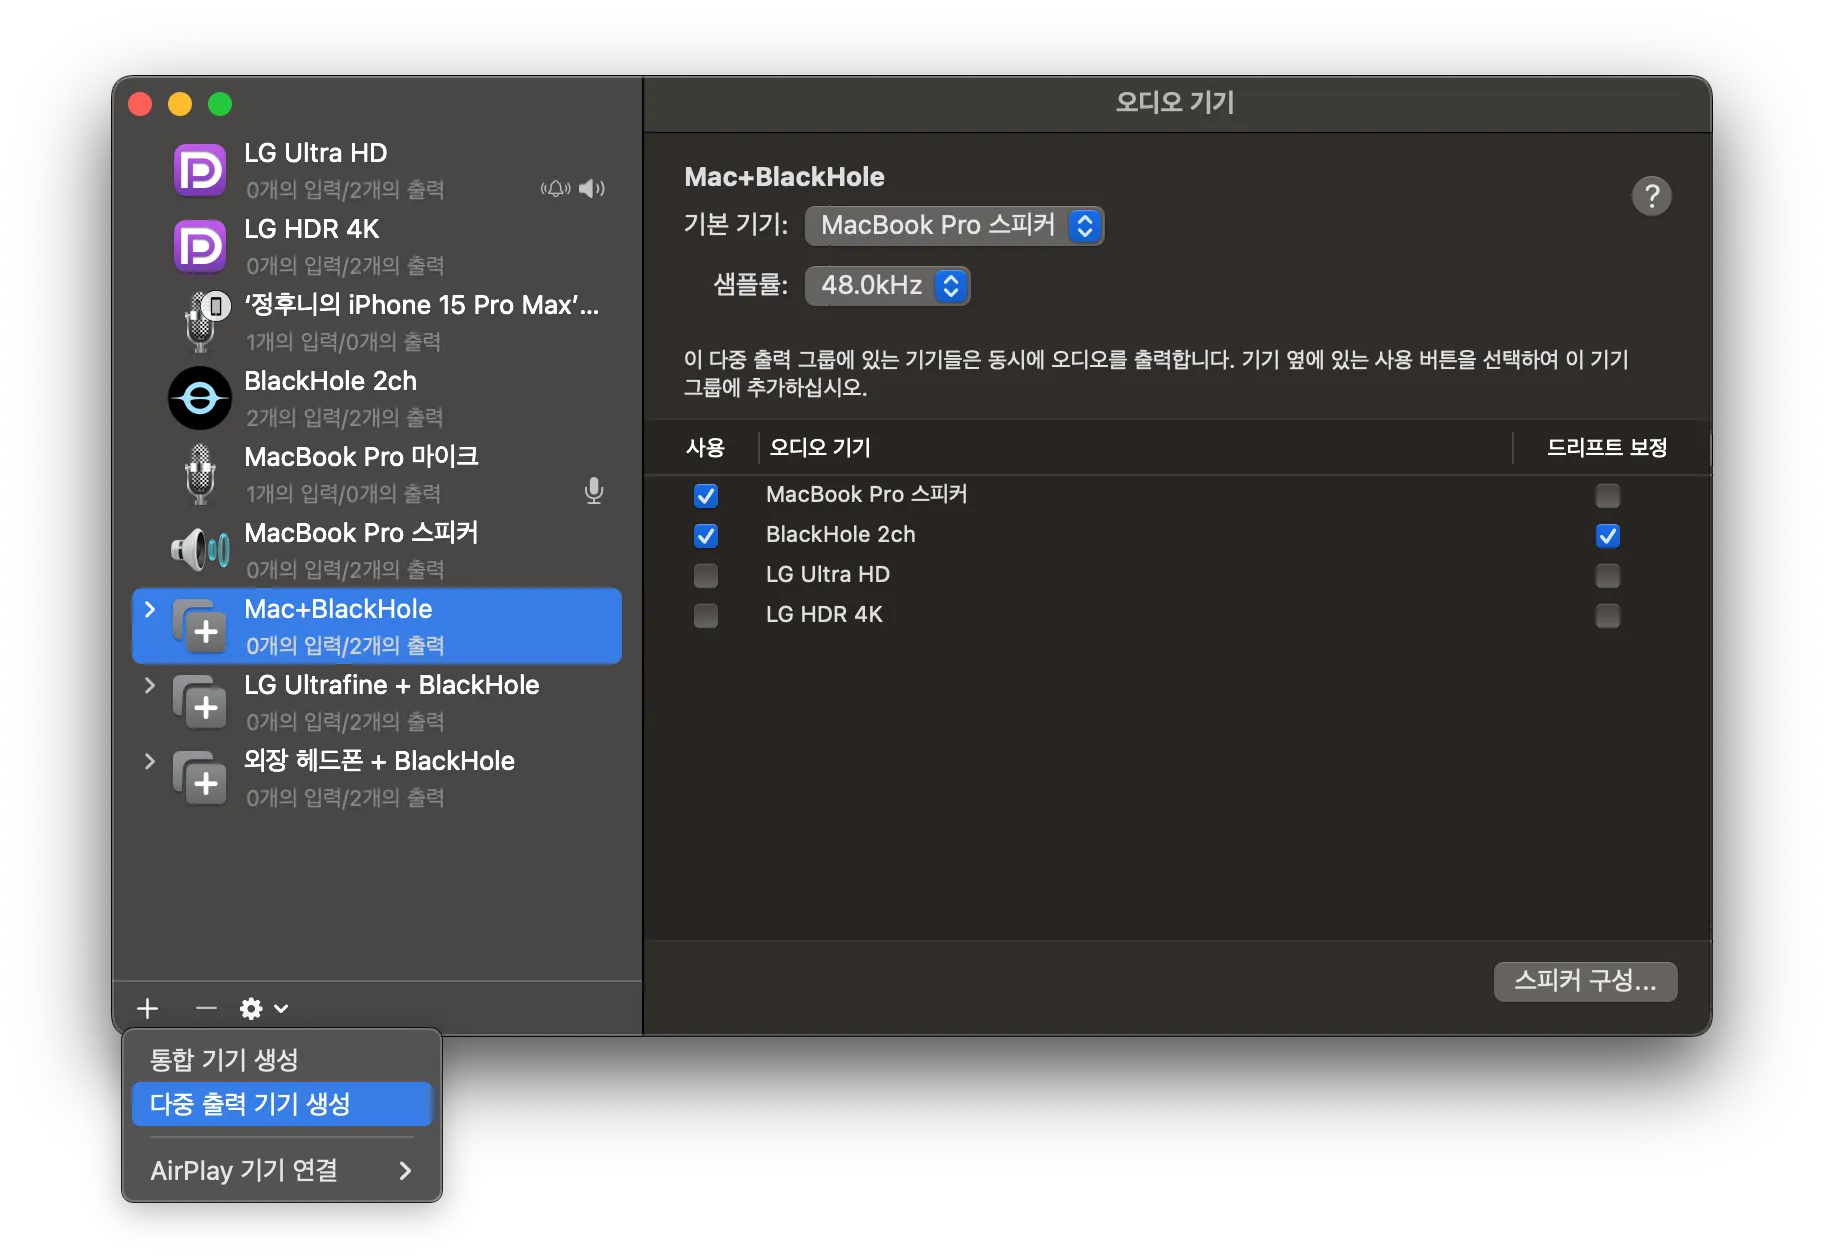Disable drift correction for BlackHole 2ch
Image resolution: width=1824 pixels, height=1256 pixels.
(1608, 535)
